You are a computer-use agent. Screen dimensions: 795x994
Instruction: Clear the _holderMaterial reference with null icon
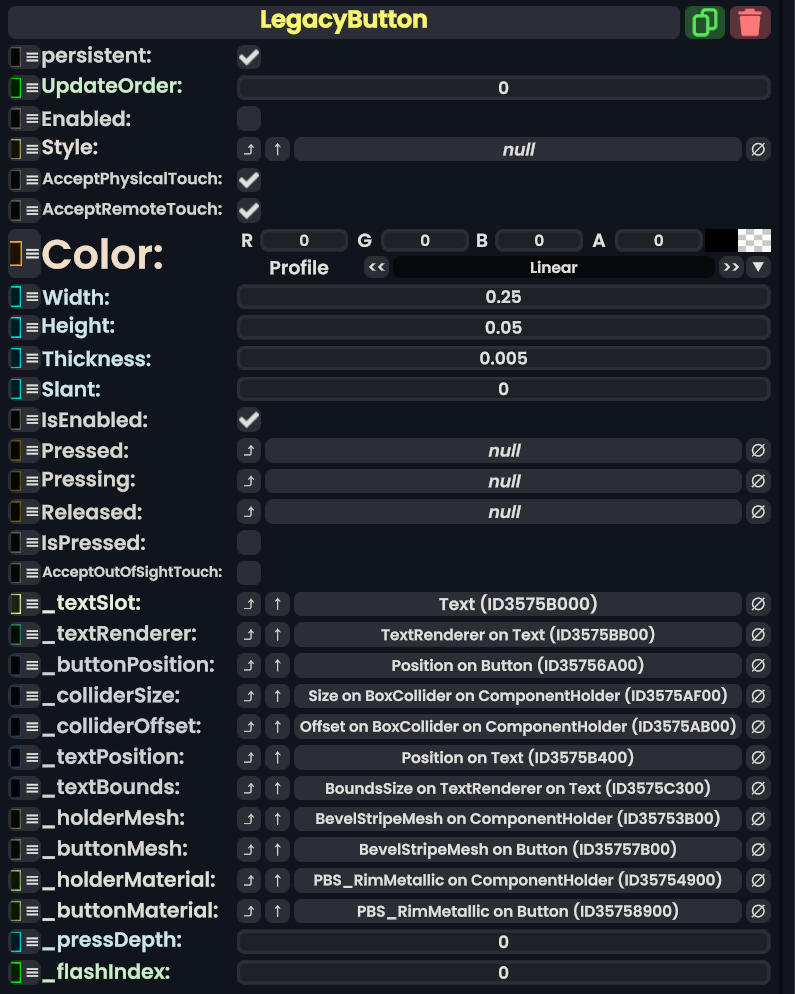click(x=758, y=881)
